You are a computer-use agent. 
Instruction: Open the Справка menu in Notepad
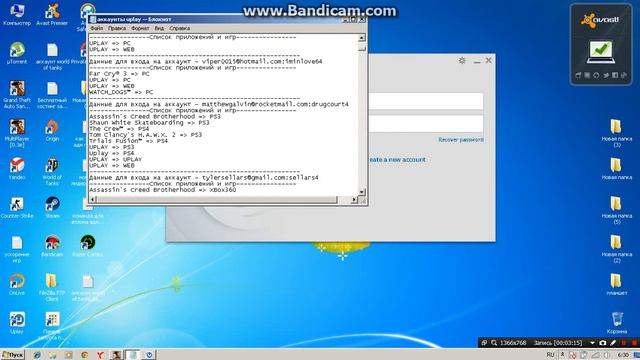pos(180,28)
